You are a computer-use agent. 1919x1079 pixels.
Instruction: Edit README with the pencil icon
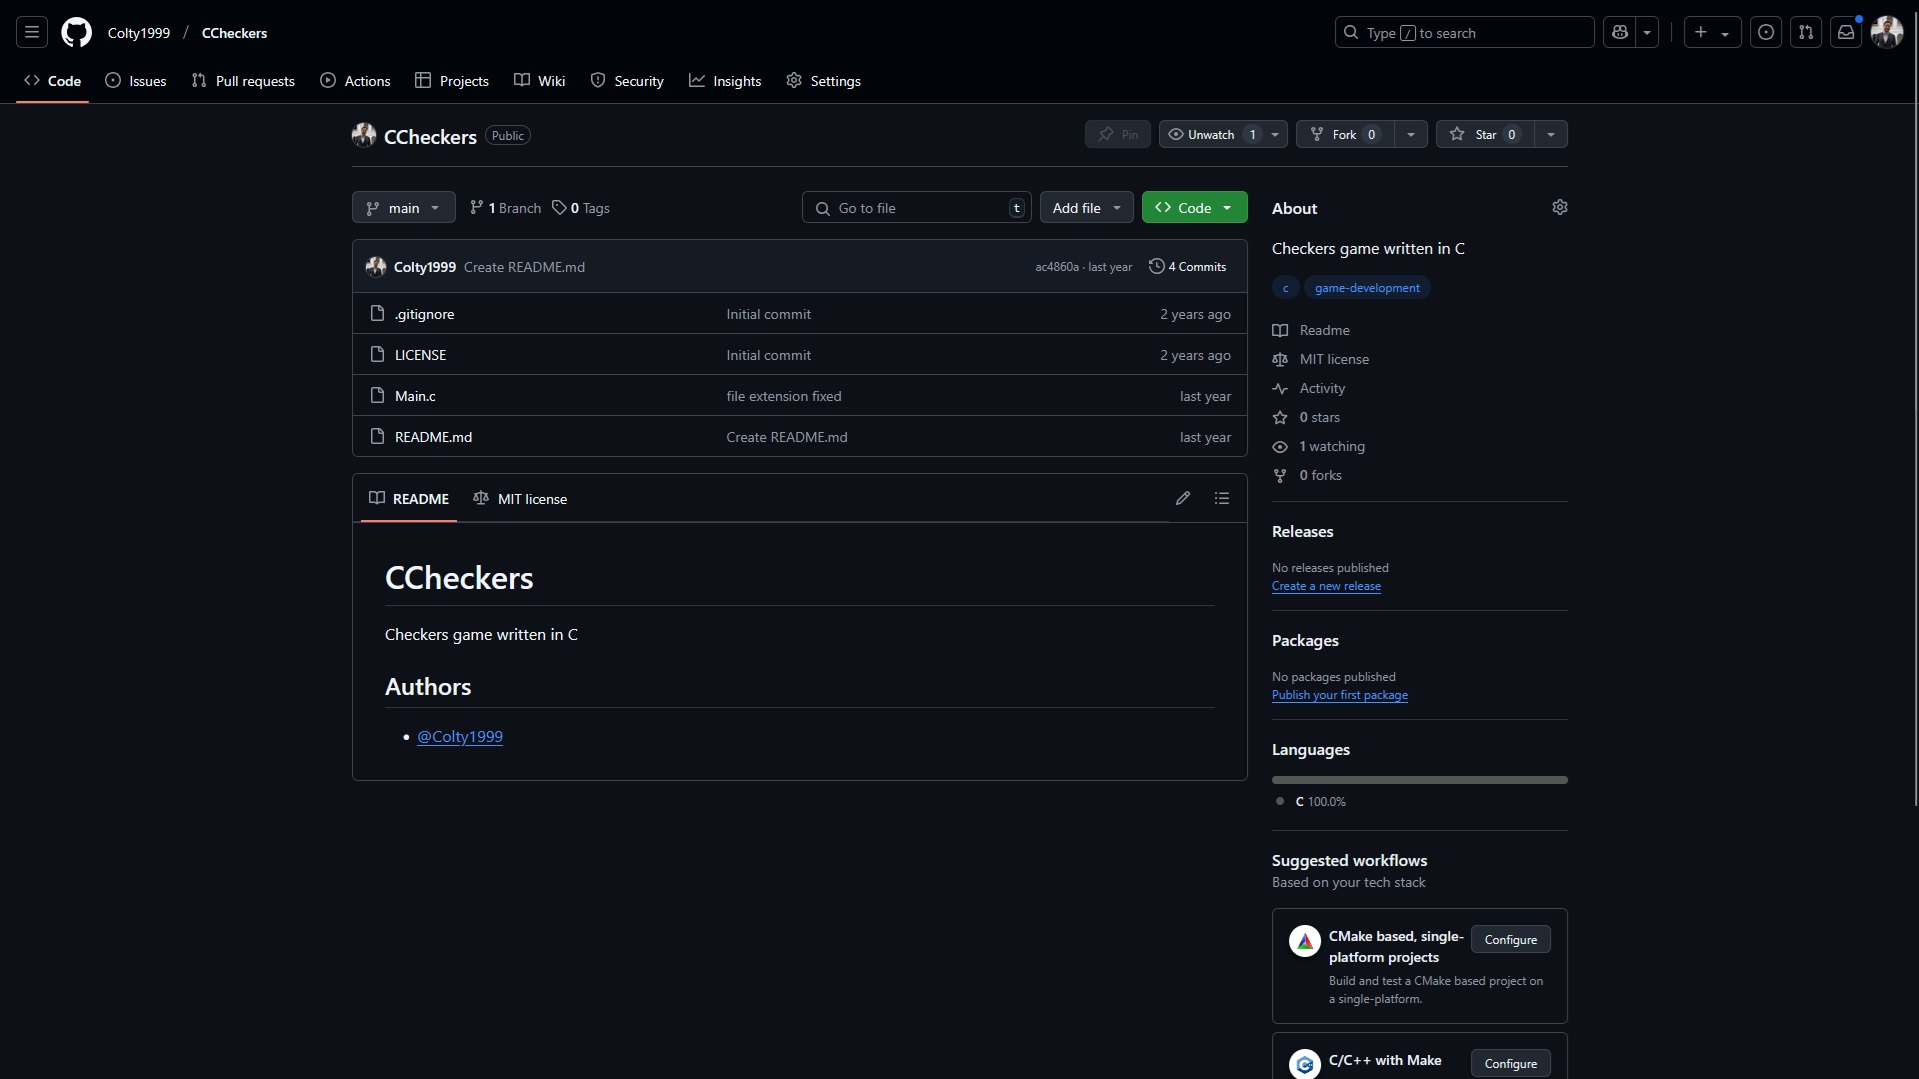click(1183, 498)
